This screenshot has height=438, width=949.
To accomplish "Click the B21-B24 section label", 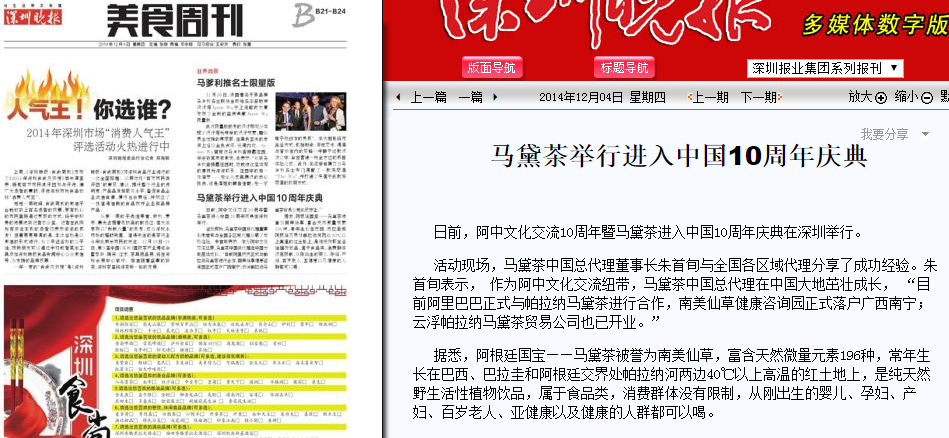I will point(332,10).
